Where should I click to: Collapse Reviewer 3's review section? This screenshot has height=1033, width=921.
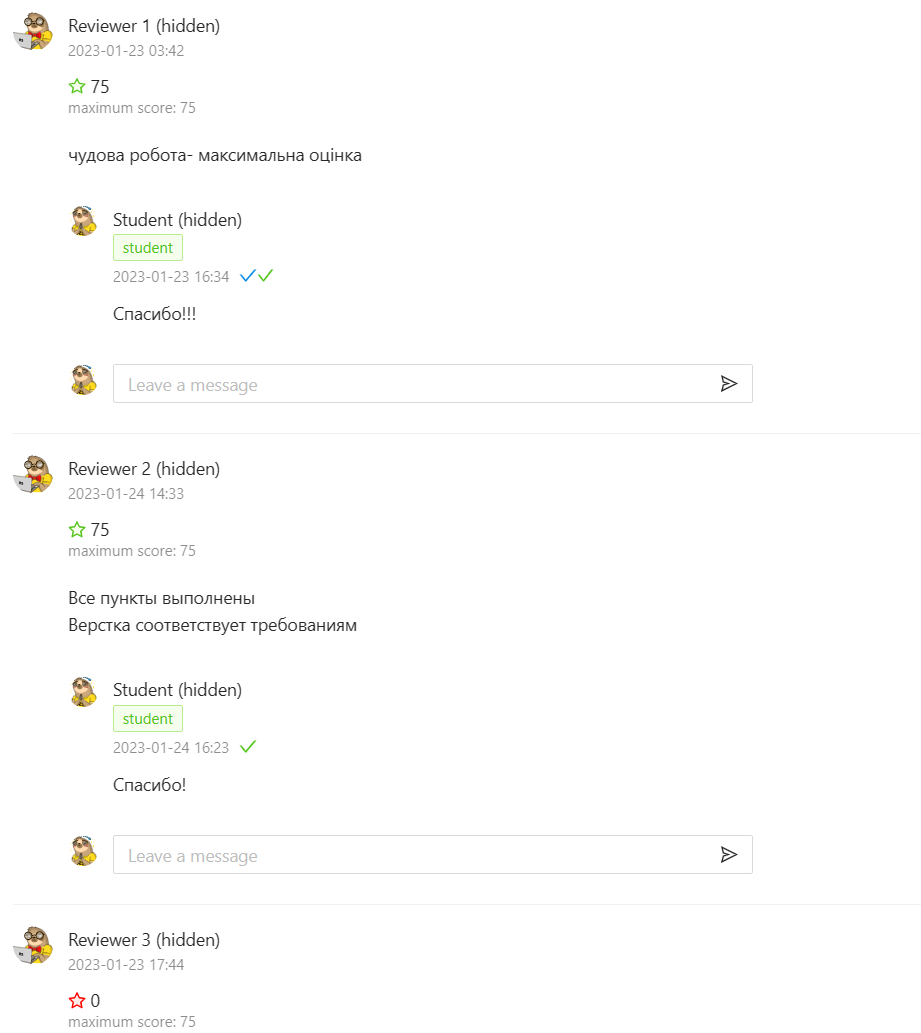click(x=143, y=939)
